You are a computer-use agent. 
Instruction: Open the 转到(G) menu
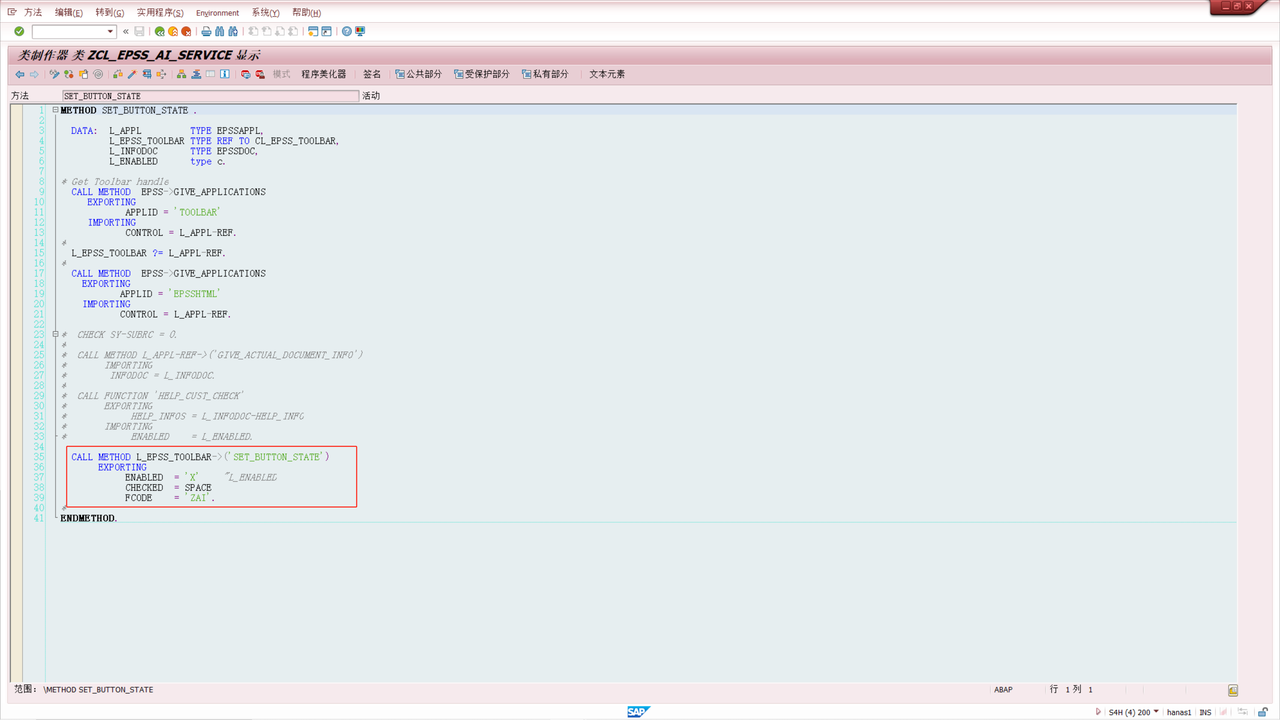(x=110, y=12)
